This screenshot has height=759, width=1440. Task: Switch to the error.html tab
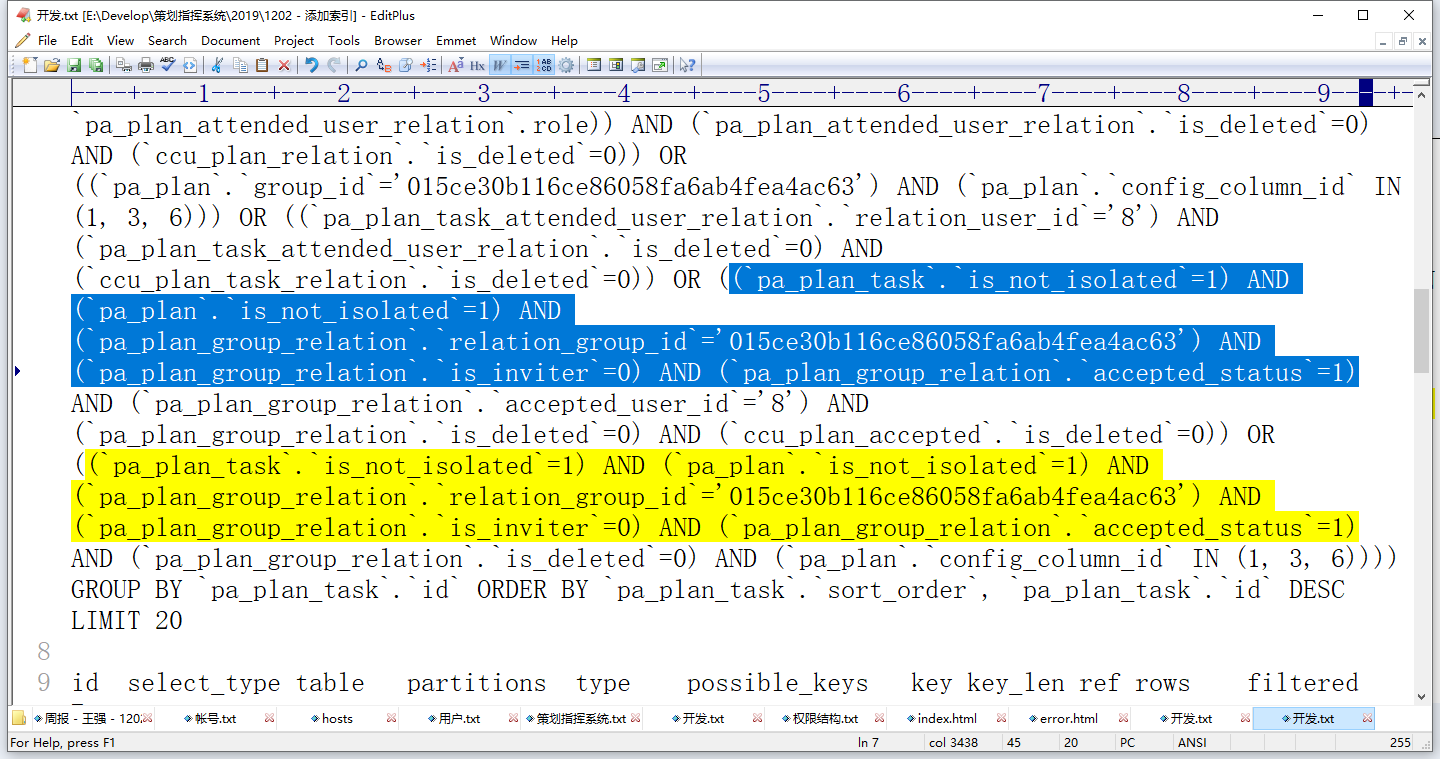1069,718
